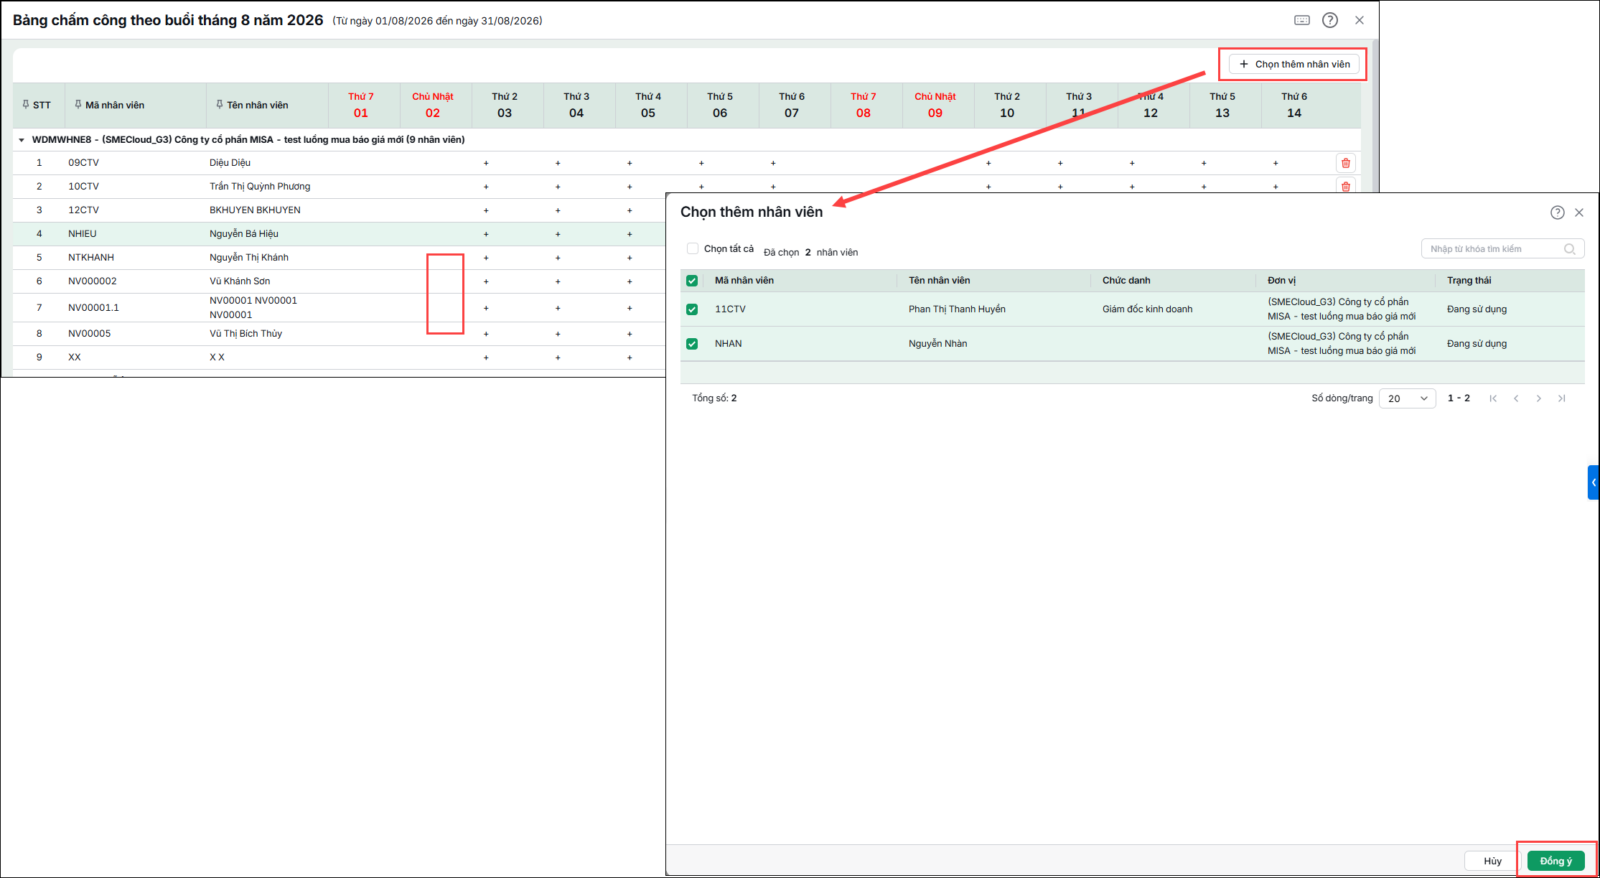Select employee code NV000002 in timesheet
The height and width of the screenshot is (878, 1600).
coord(92,281)
